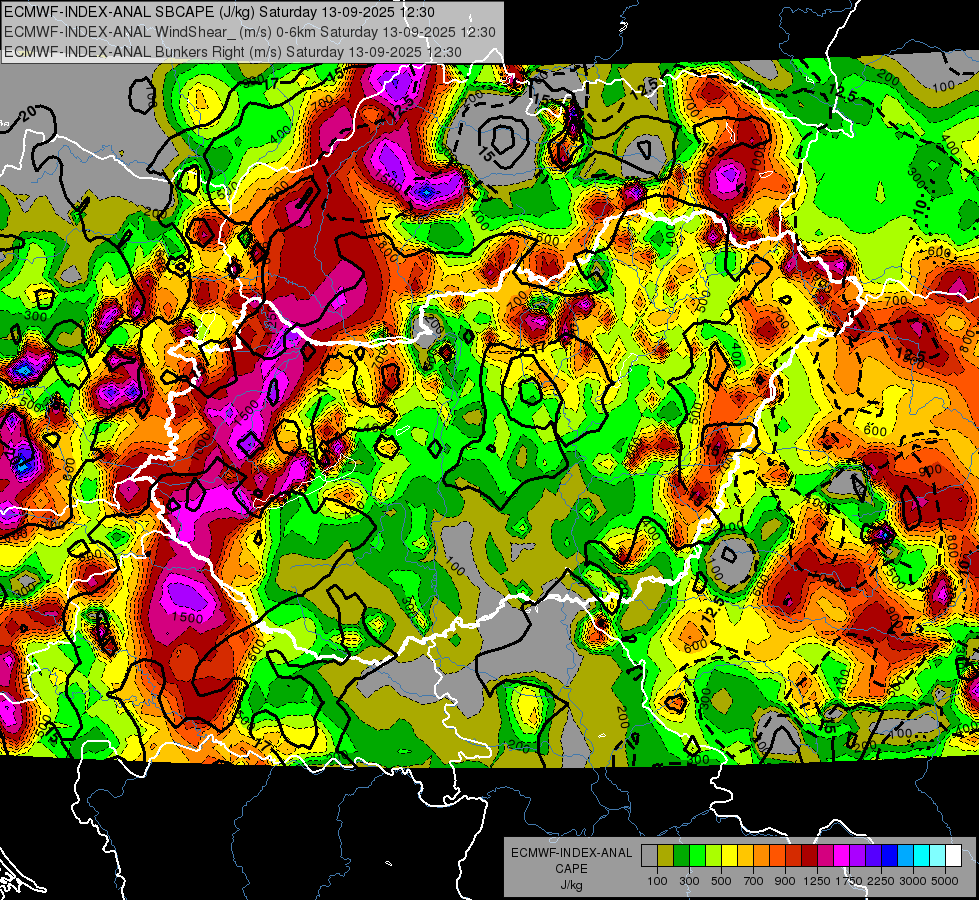Click ECMWF-INDEX-ANAL label in the legend box
This screenshot has width=979, height=900.
pos(571,853)
